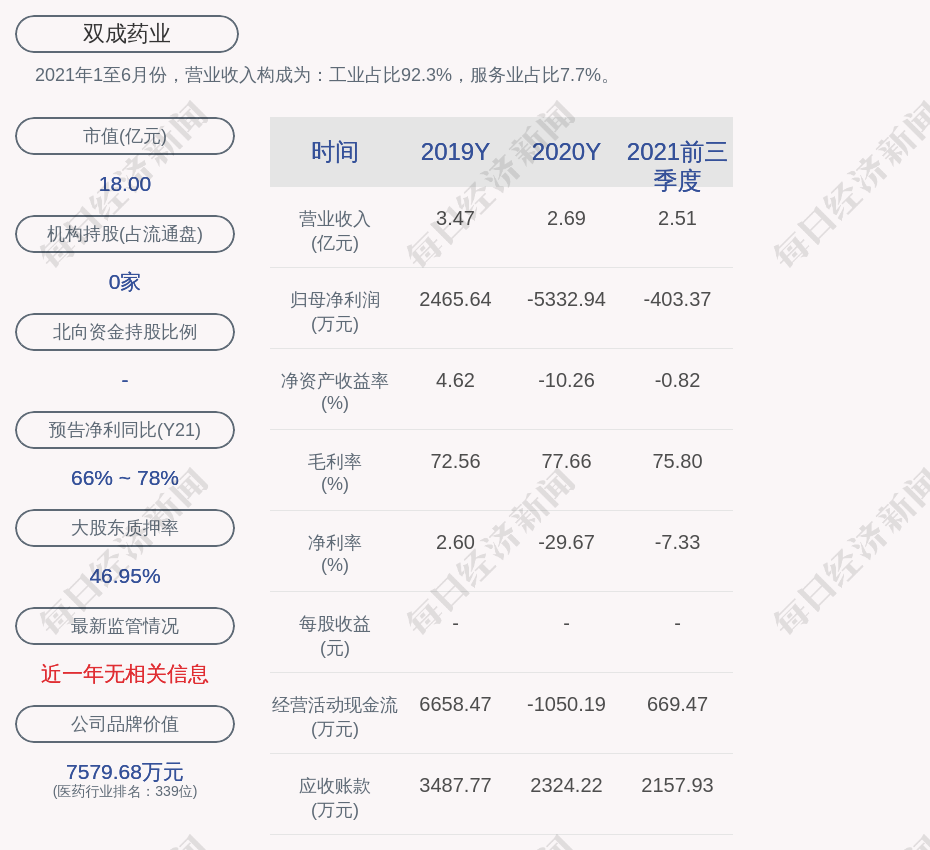Click the 毛利率(%) row label
The image size is (930, 850).
pyautogui.click(x=335, y=473)
